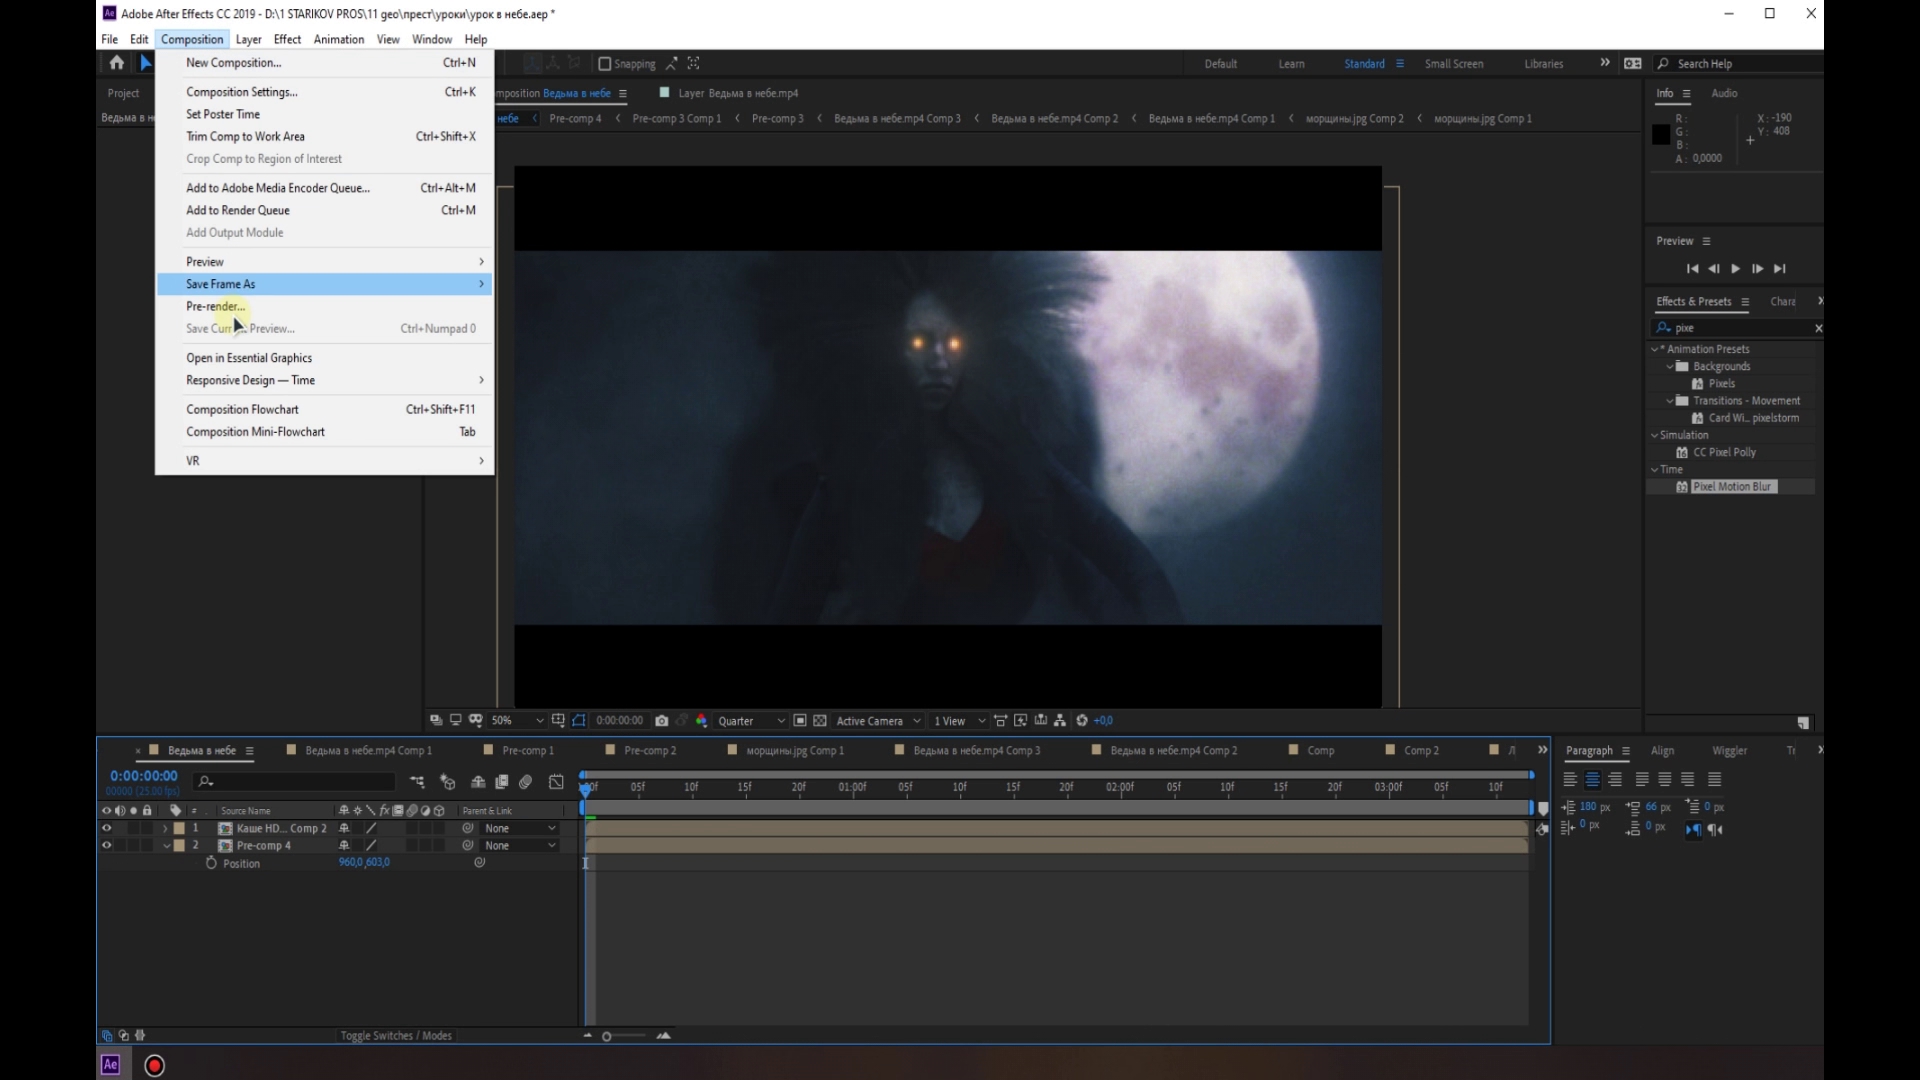This screenshot has width=1920, height=1080.
Task: Open the Quarter resolution dropdown
Action: click(x=750, y=721)
